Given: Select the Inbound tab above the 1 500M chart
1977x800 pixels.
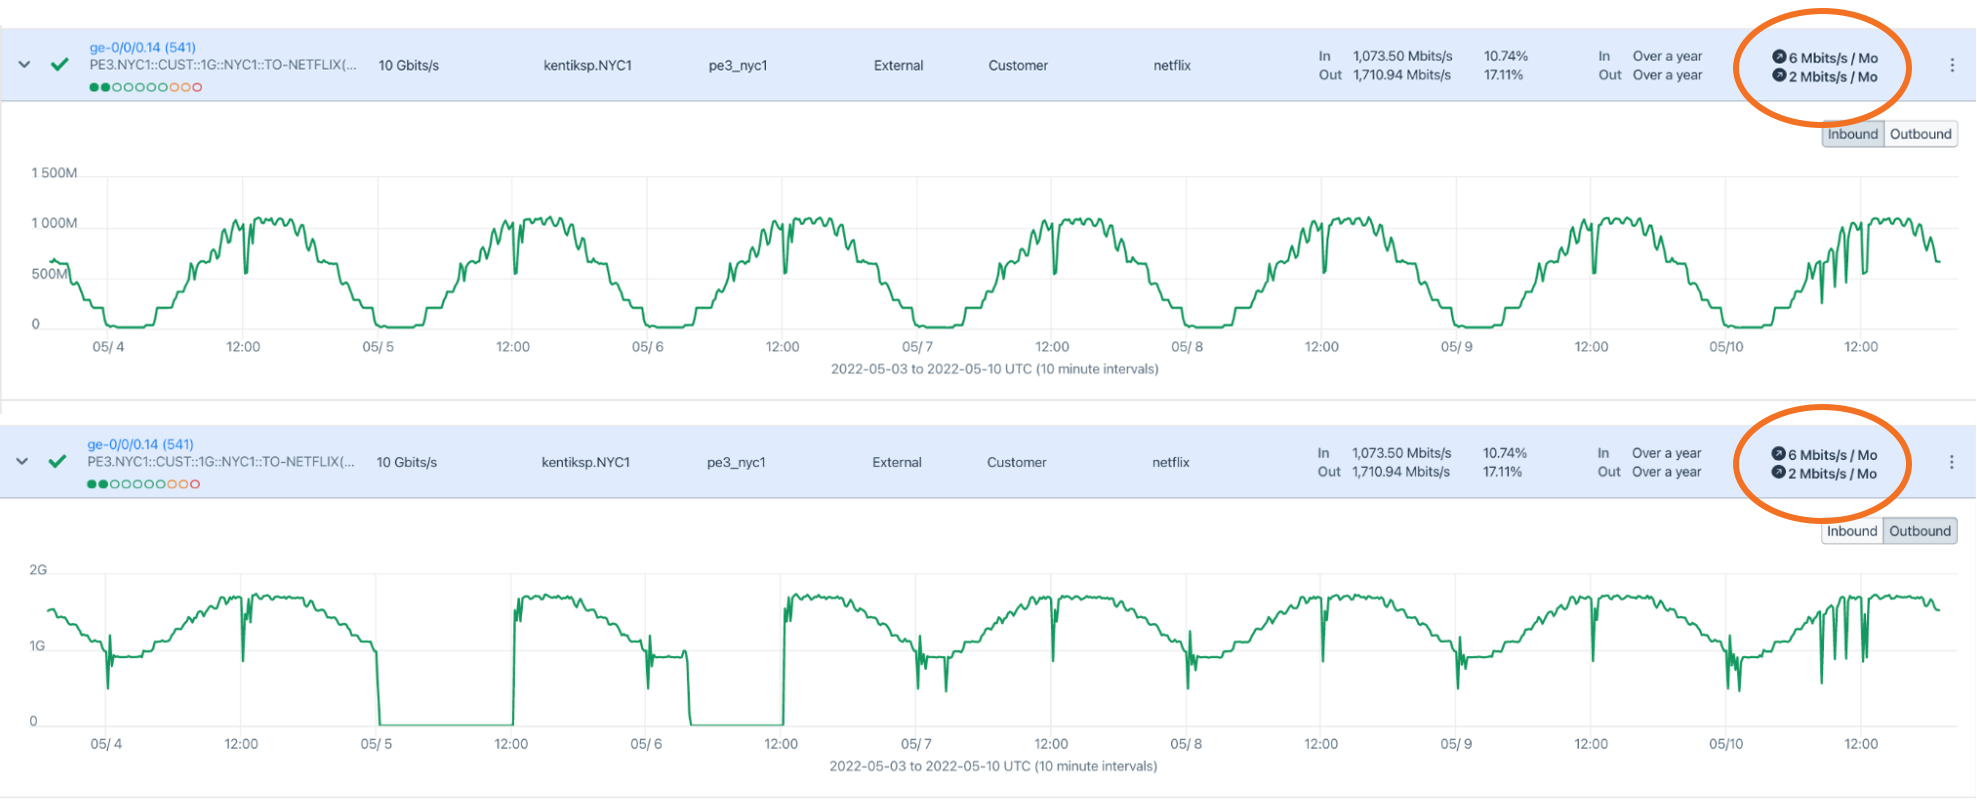Looking at the screenshot, I should (1853, 134).
